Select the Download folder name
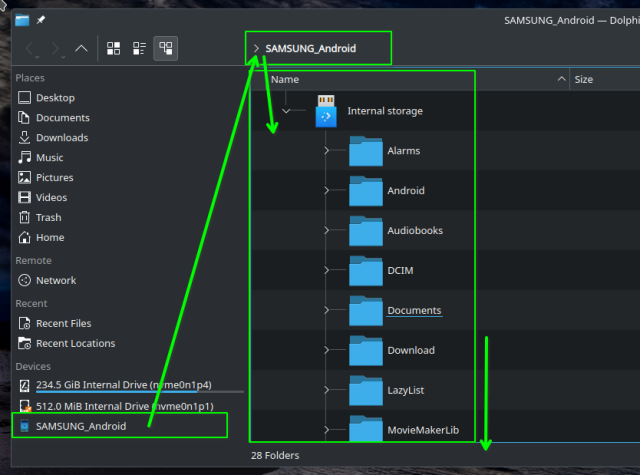Screen dimensions: 640x475 point(411,351)
